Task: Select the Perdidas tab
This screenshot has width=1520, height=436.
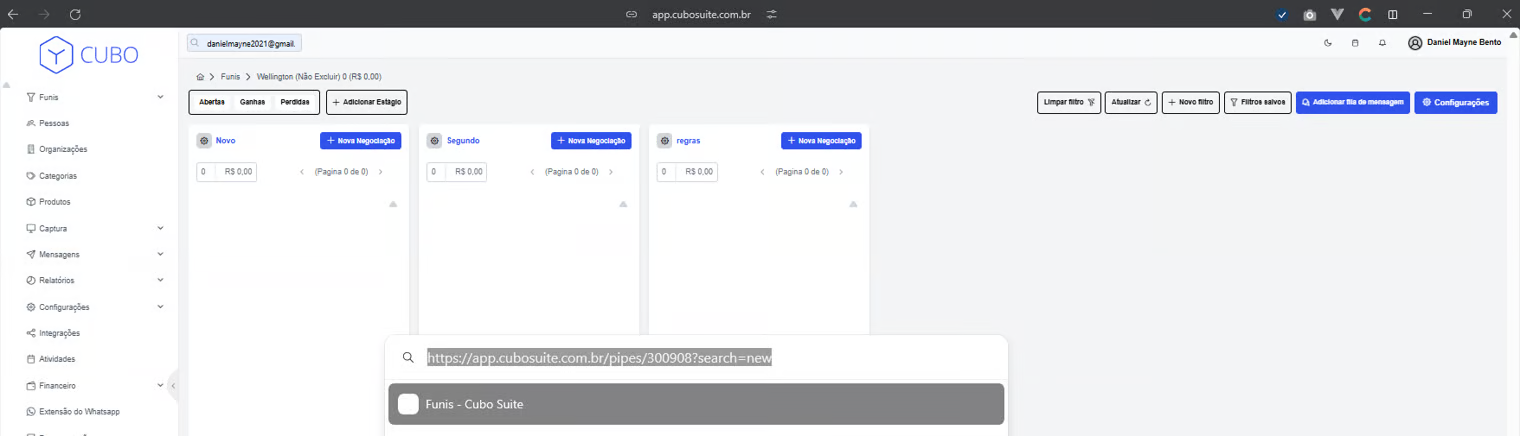Action: 295,102
